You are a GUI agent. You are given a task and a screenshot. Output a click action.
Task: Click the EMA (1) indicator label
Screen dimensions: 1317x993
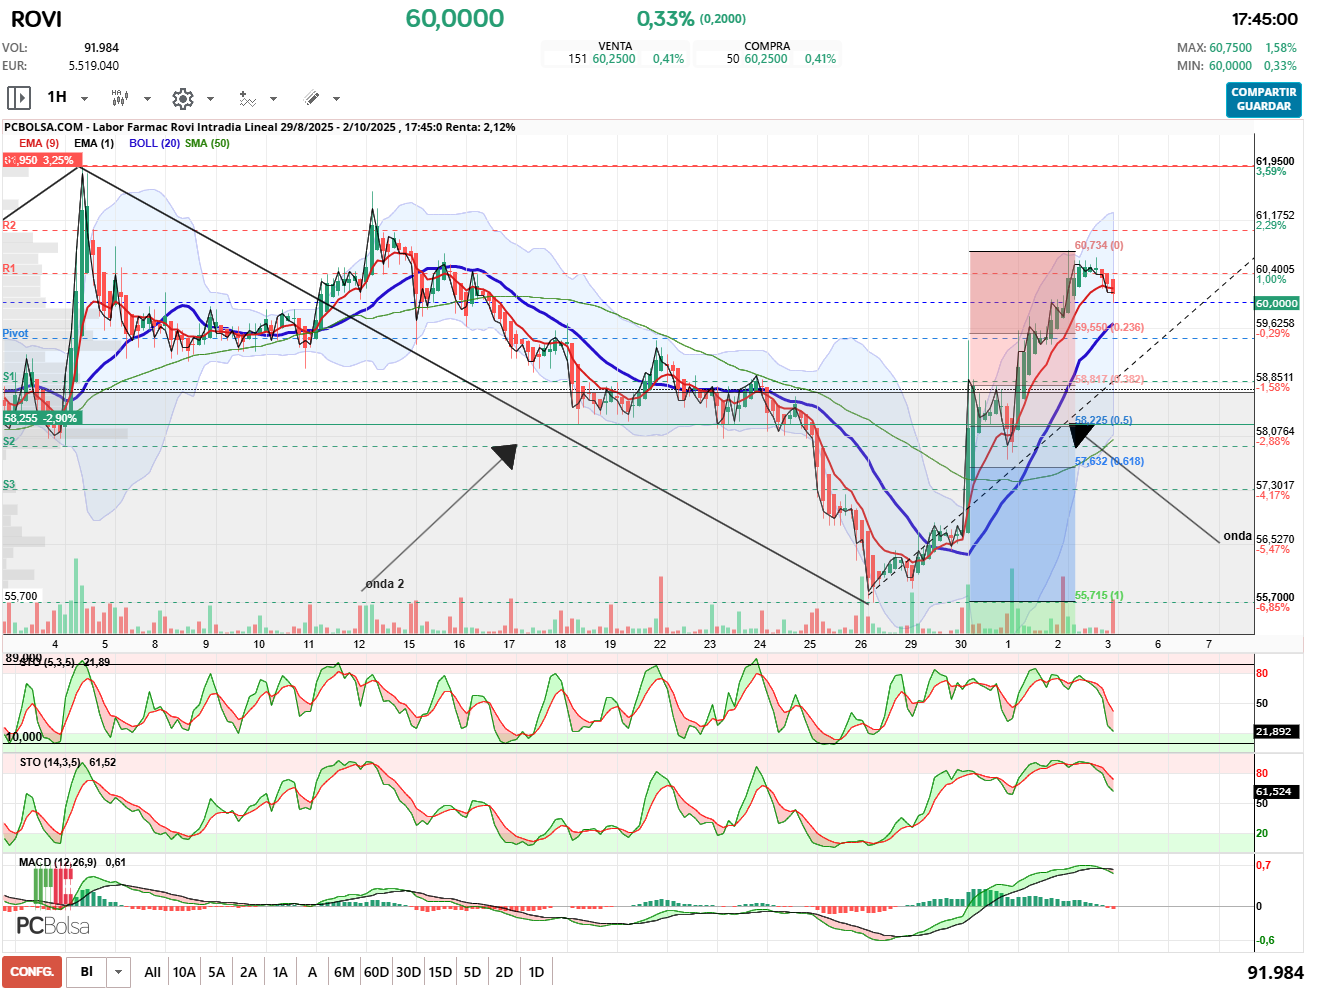click(94, 143)
